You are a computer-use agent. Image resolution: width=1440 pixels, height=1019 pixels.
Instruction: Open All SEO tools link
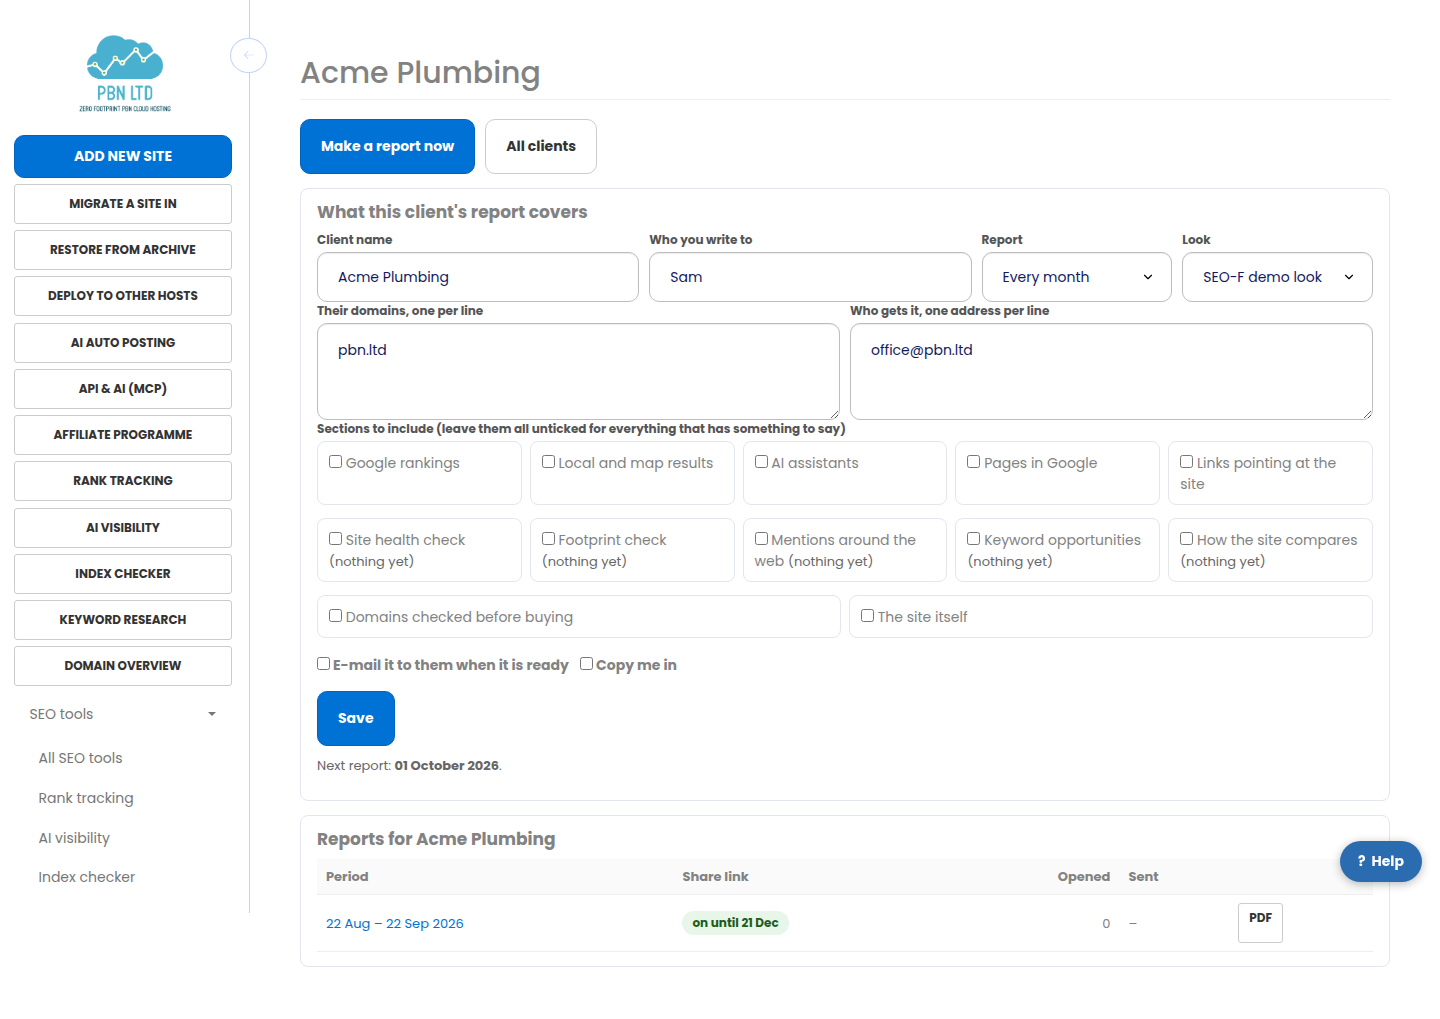(x=80, y=758)
